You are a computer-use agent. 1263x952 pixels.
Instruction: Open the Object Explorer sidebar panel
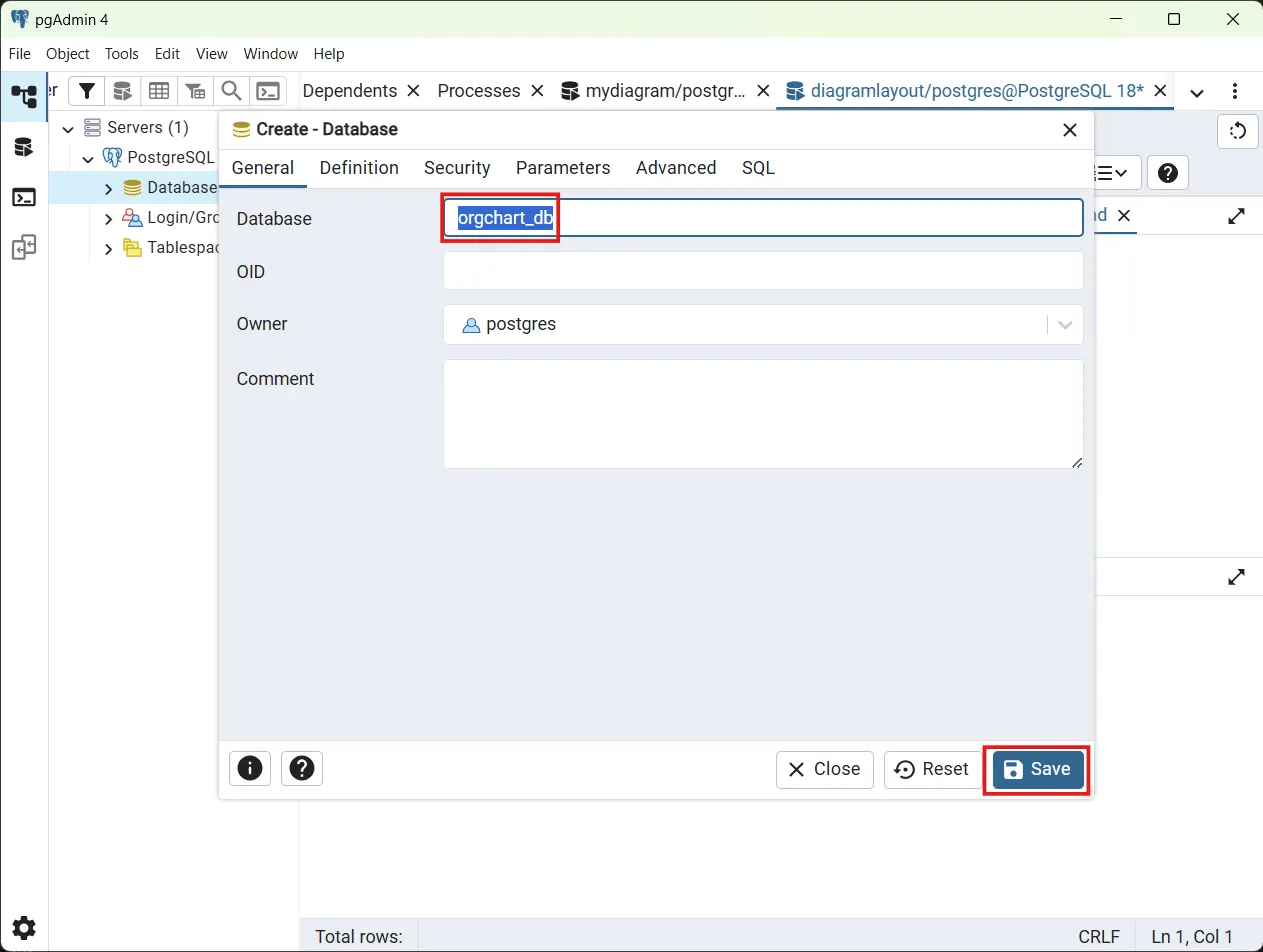[x=24, y=96]
